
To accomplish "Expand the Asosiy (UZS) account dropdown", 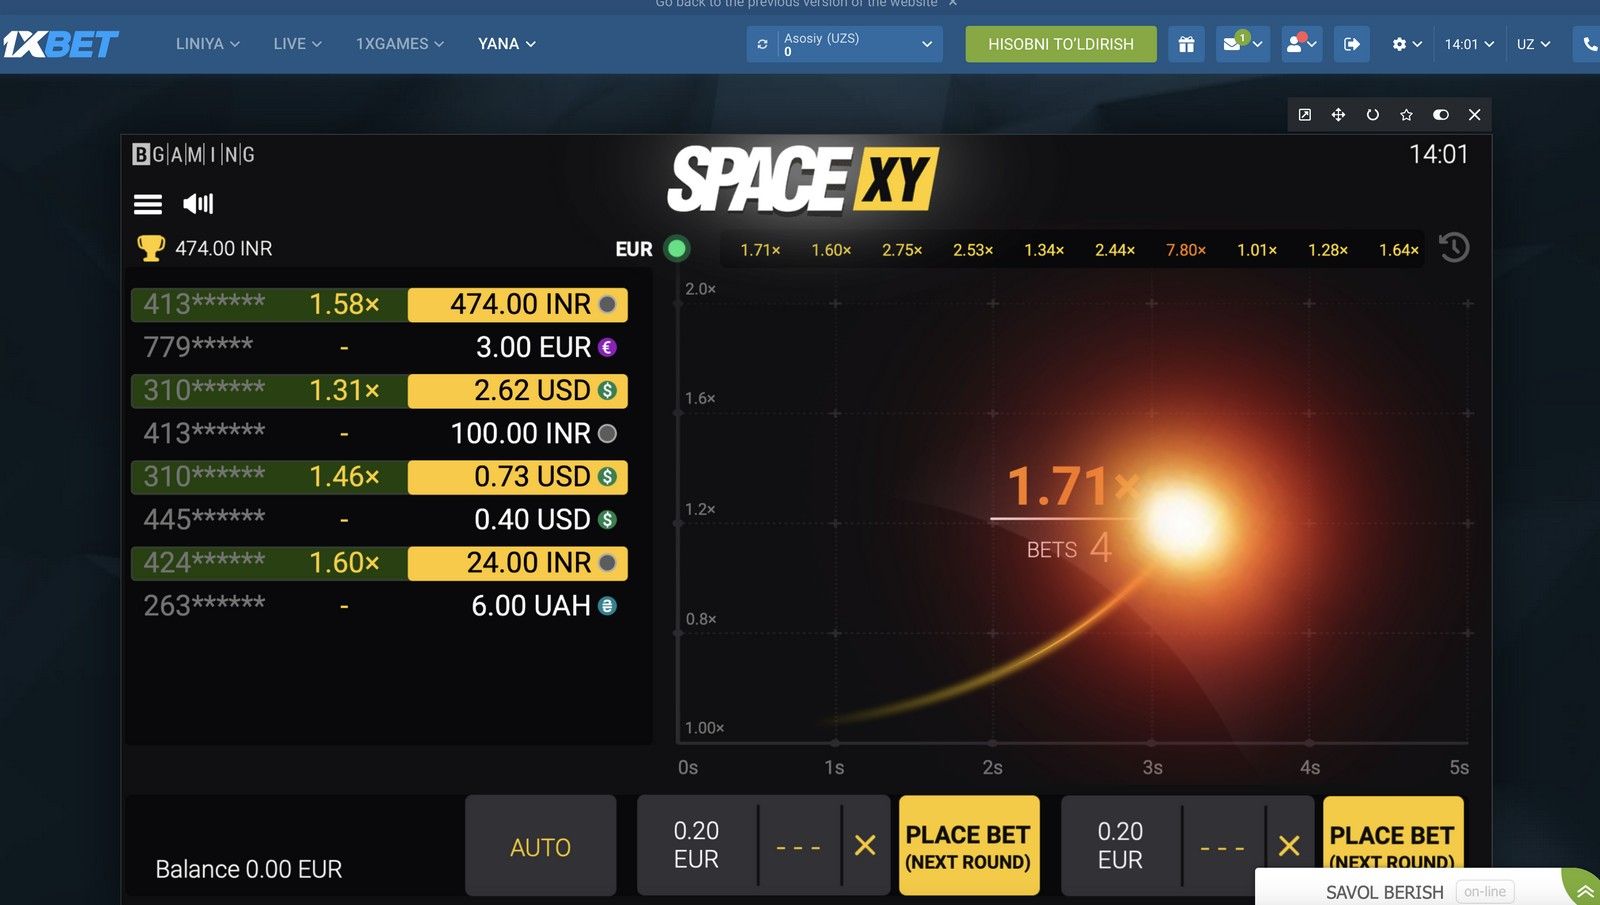I will pyautogui.click(x=926, y=44).
